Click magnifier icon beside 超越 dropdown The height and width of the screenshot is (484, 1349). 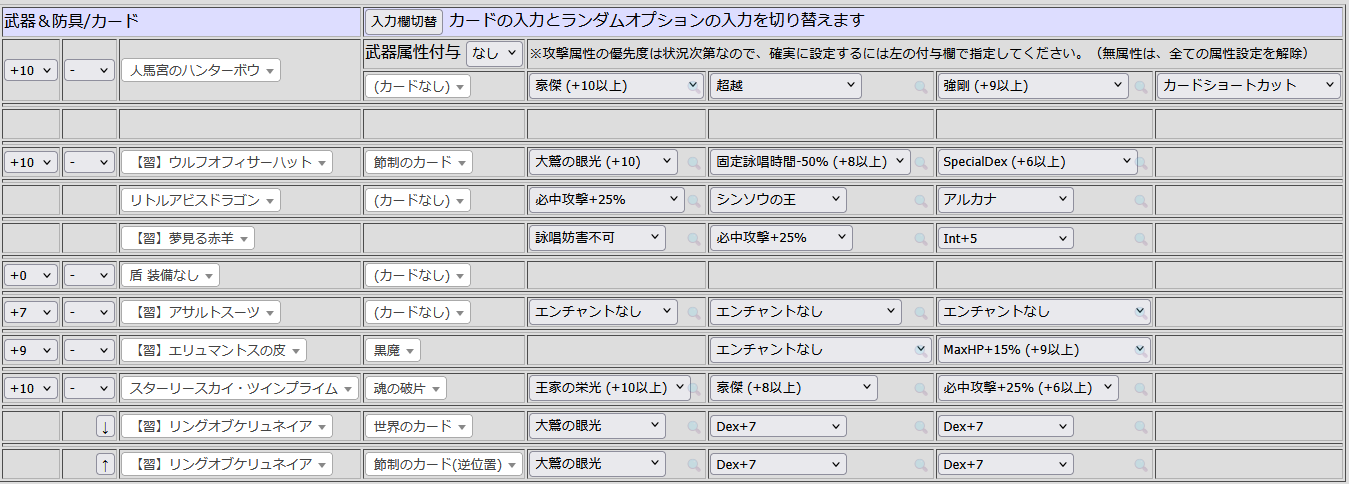[921, 87]
